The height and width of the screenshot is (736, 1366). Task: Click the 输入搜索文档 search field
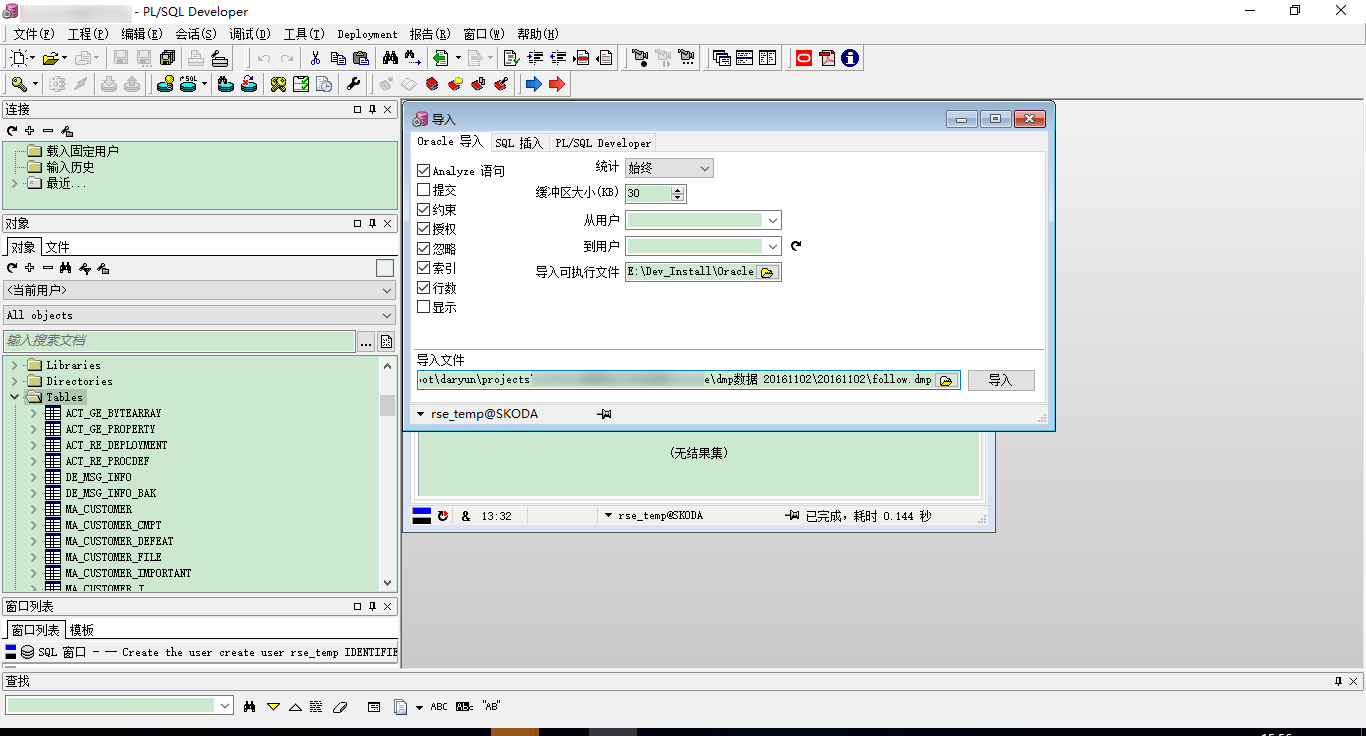click(x=180, y=341)
